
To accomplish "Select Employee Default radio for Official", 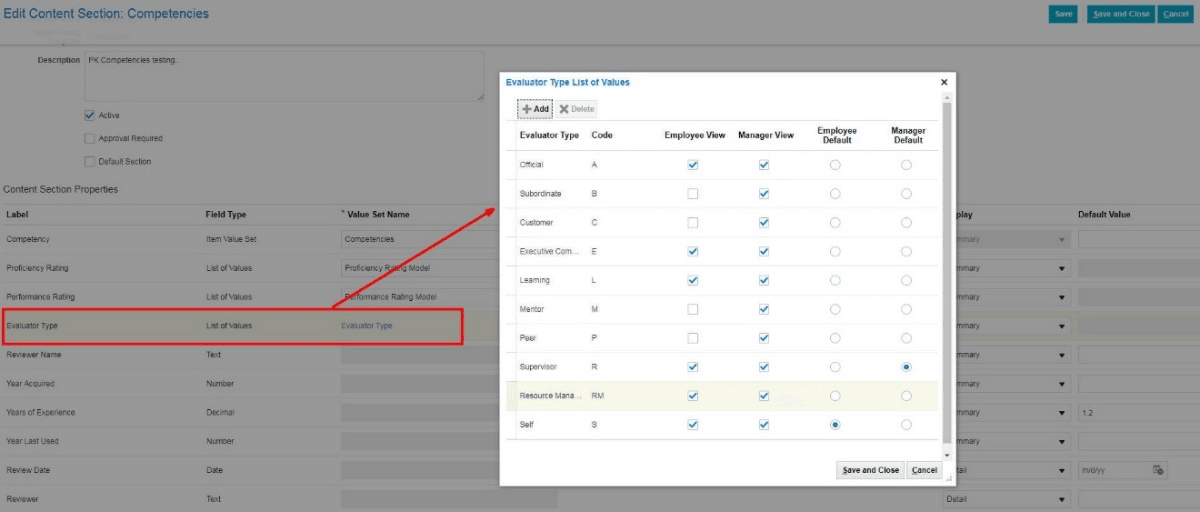I will tap(835, 165).
